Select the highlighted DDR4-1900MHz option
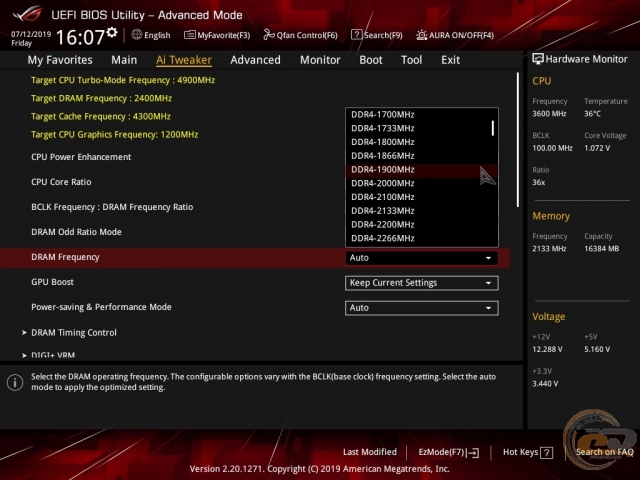Screen dimensions: 640x480 pos(422,169)
